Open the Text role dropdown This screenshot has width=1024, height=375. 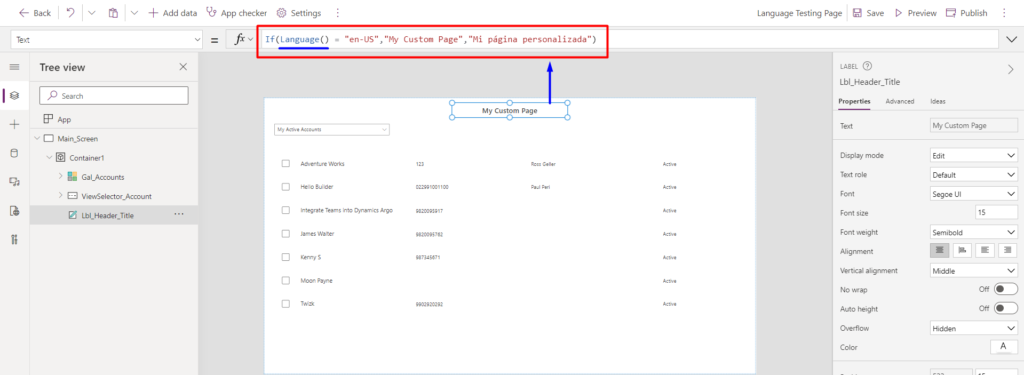[x=973, y=175]
